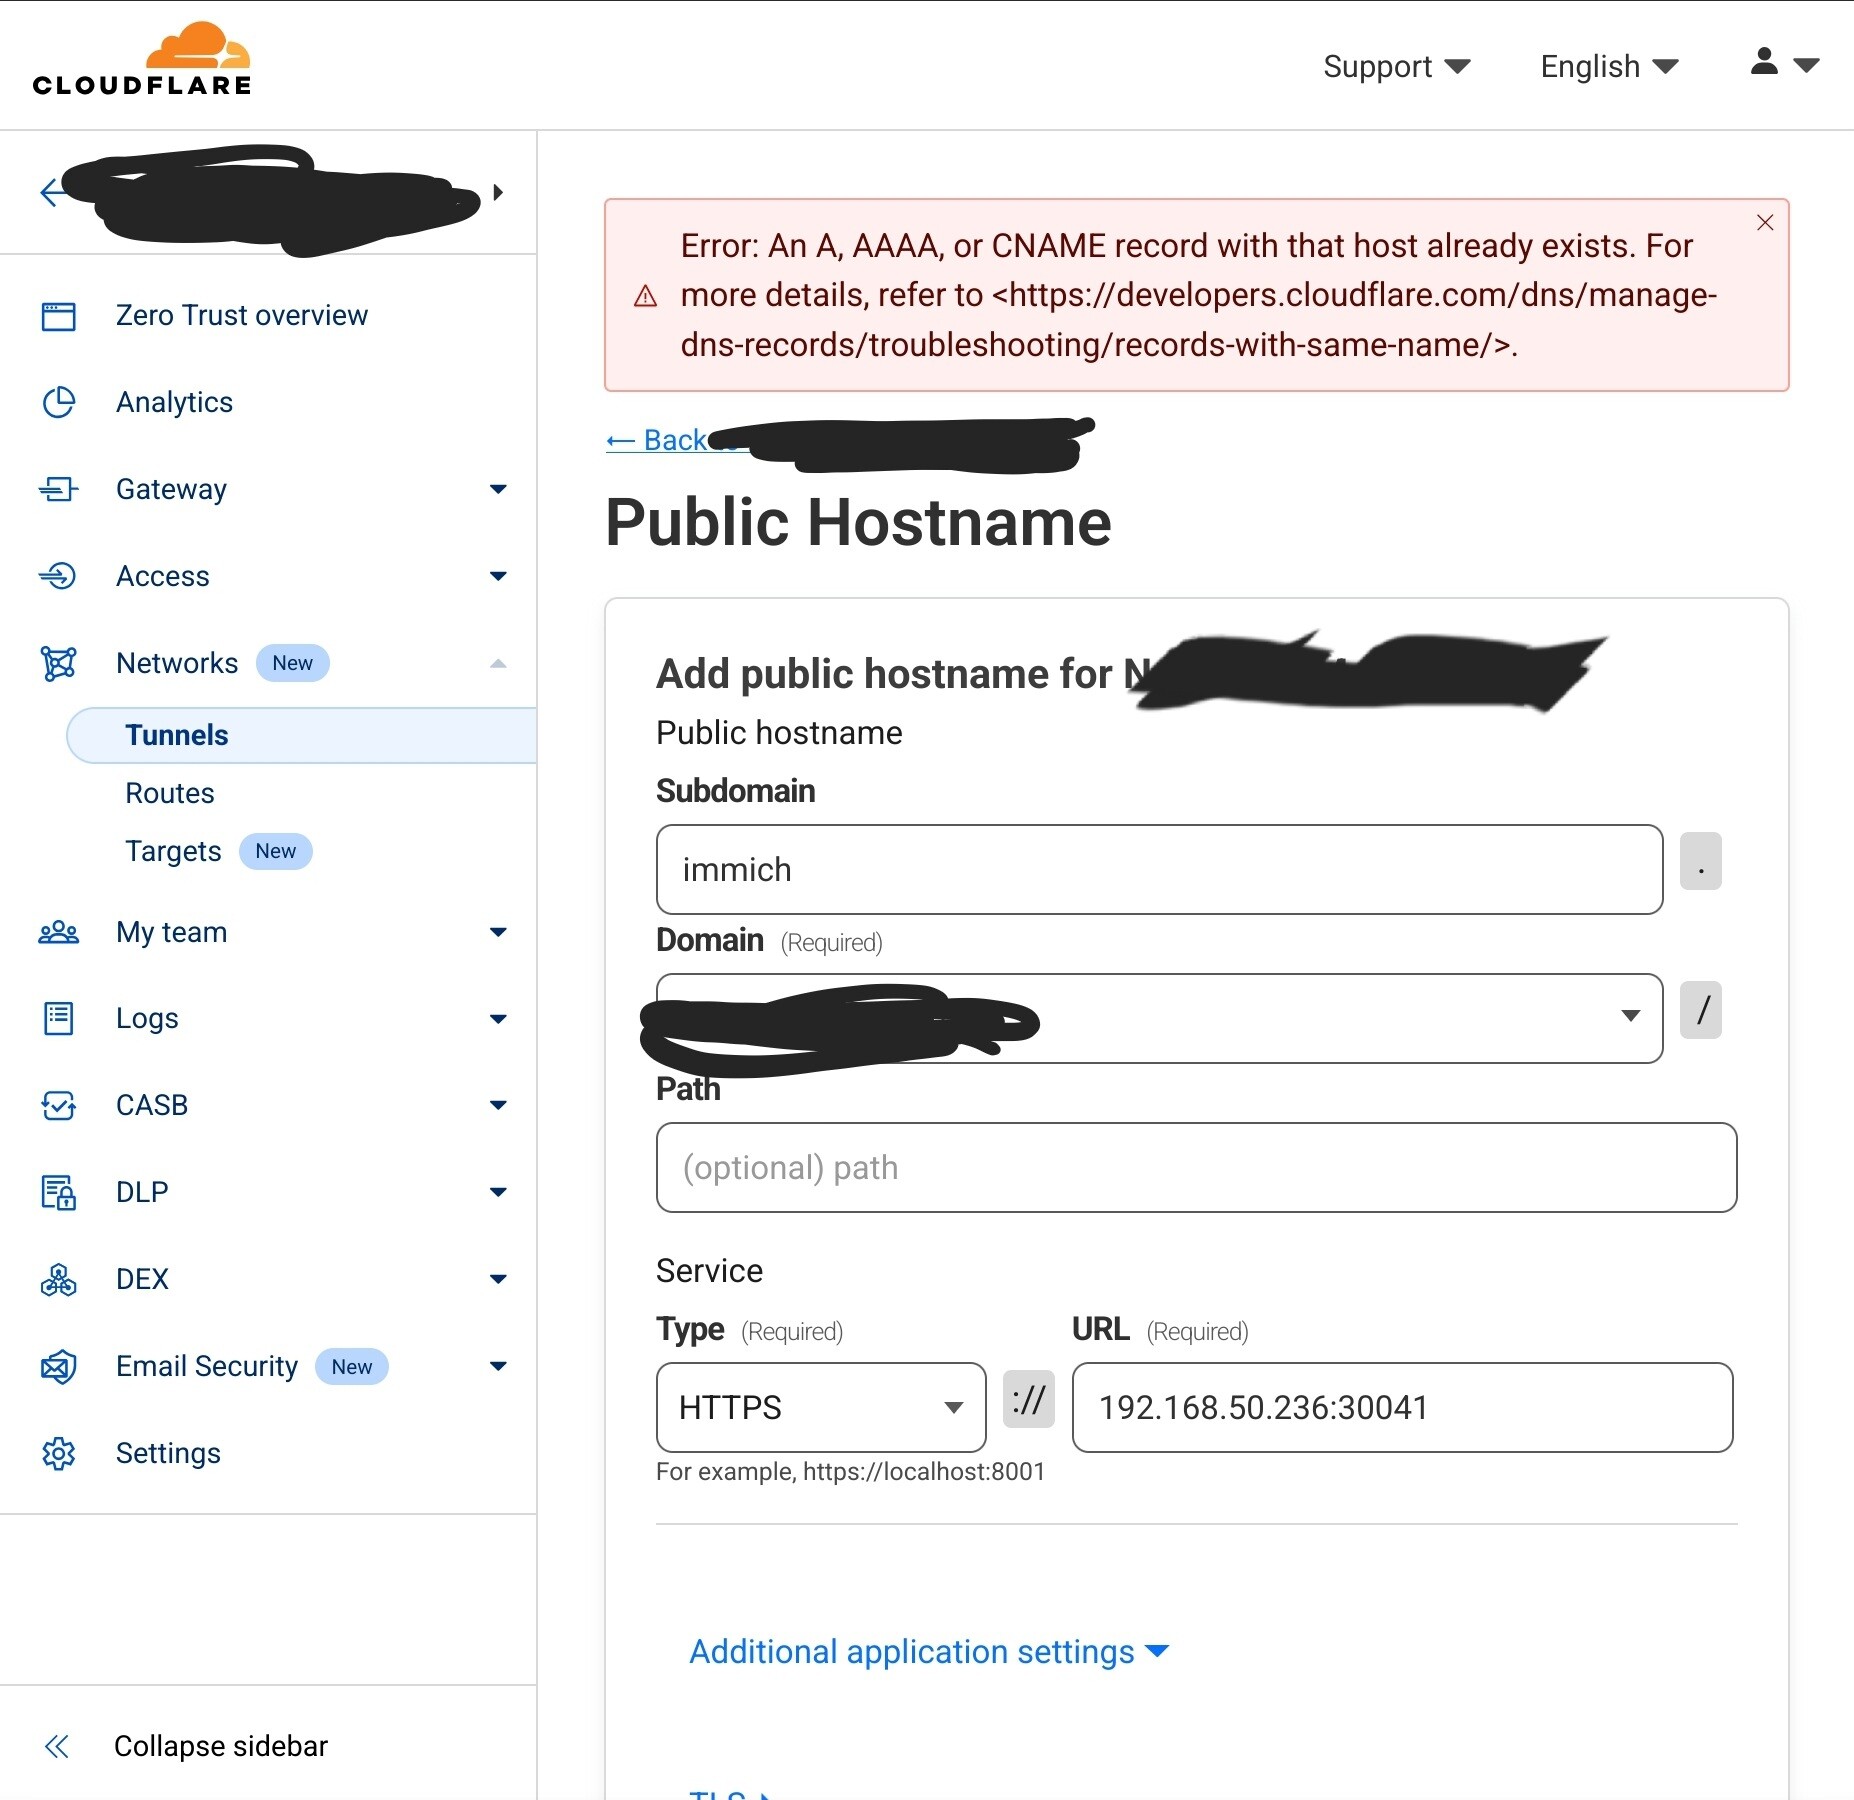
Task: Click the Gateway icon
Action: pyautogui.click(x=58, y=489)
